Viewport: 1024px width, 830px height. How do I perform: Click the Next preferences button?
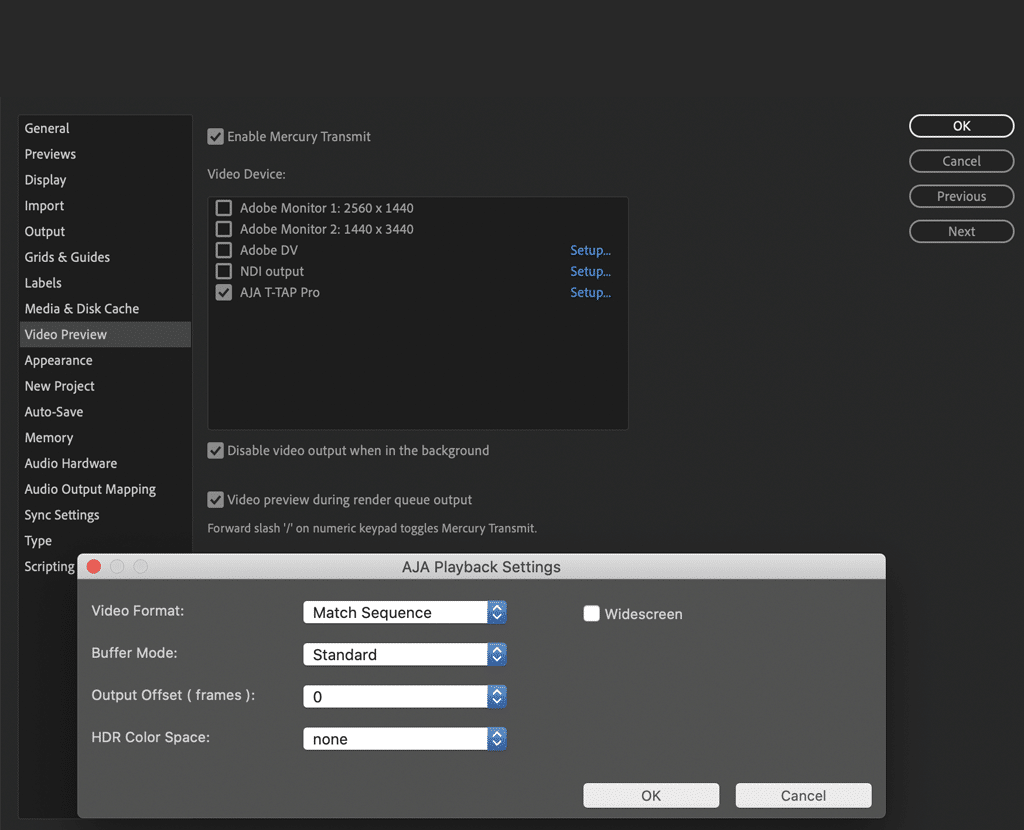click(x=961, y=231)
